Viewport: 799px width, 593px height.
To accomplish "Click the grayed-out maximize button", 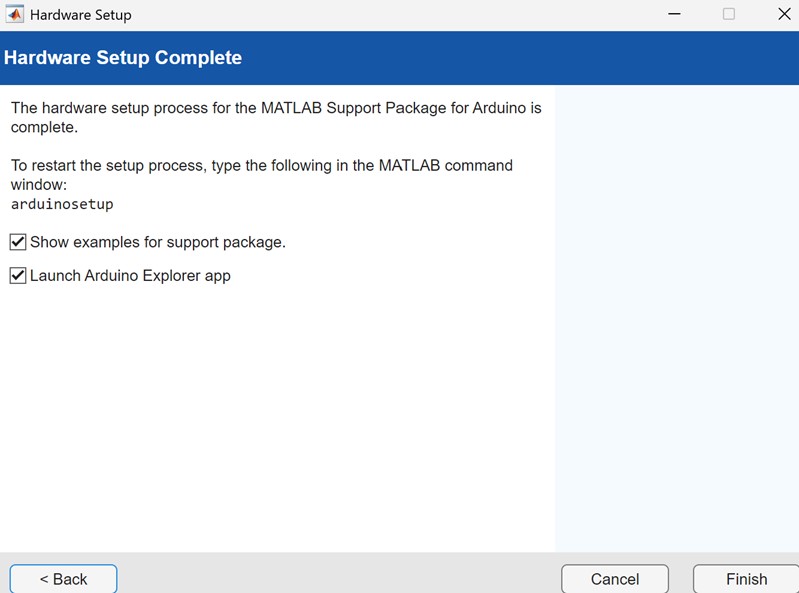I will 728,15.
